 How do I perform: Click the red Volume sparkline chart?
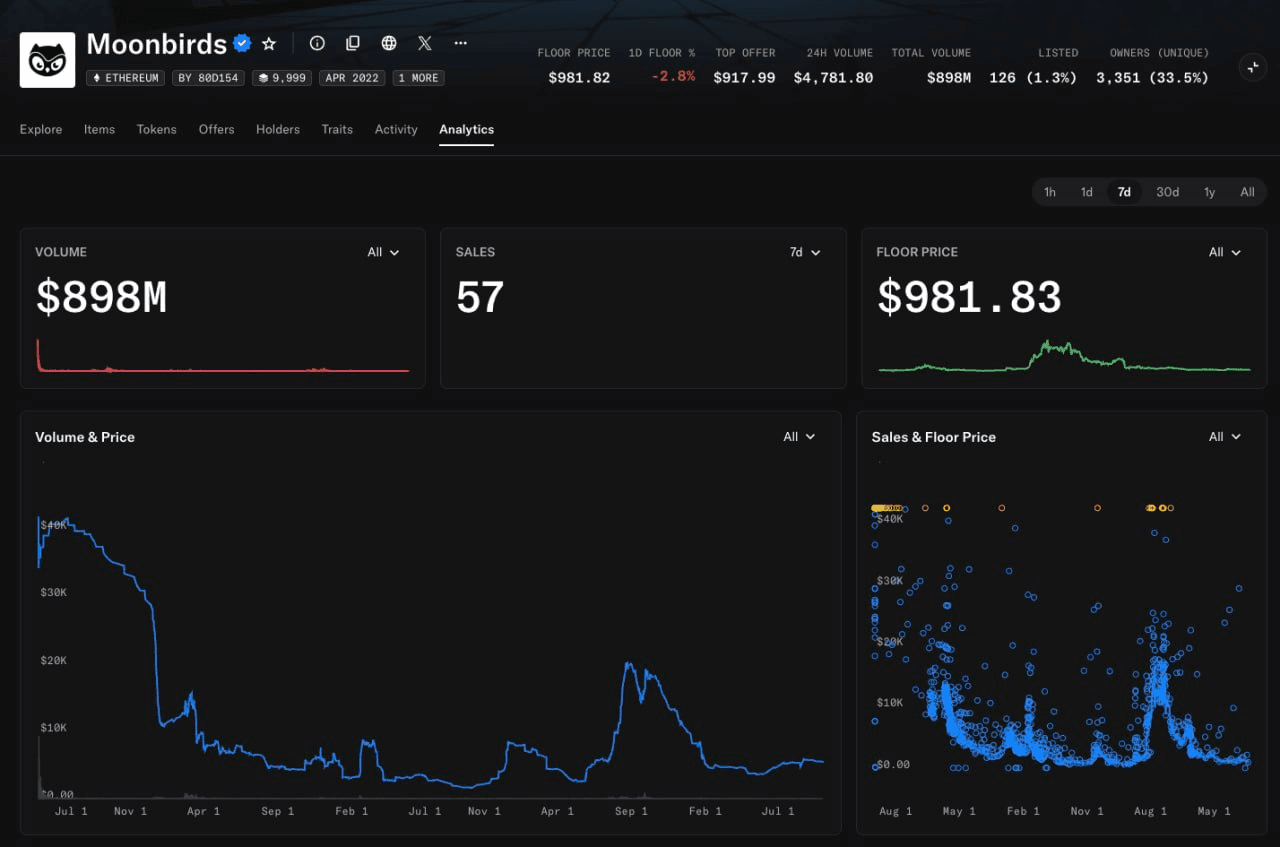[223, 356]
